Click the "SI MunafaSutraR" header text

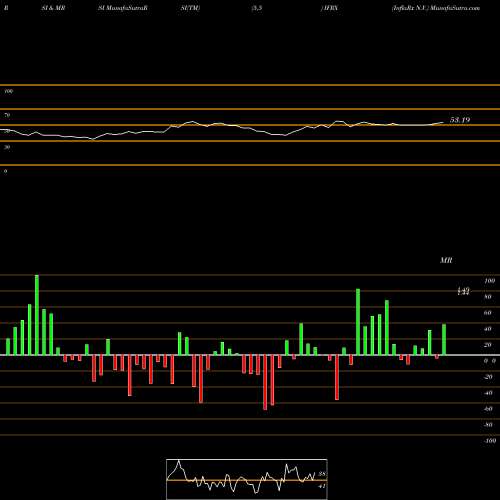coord(123,8)
